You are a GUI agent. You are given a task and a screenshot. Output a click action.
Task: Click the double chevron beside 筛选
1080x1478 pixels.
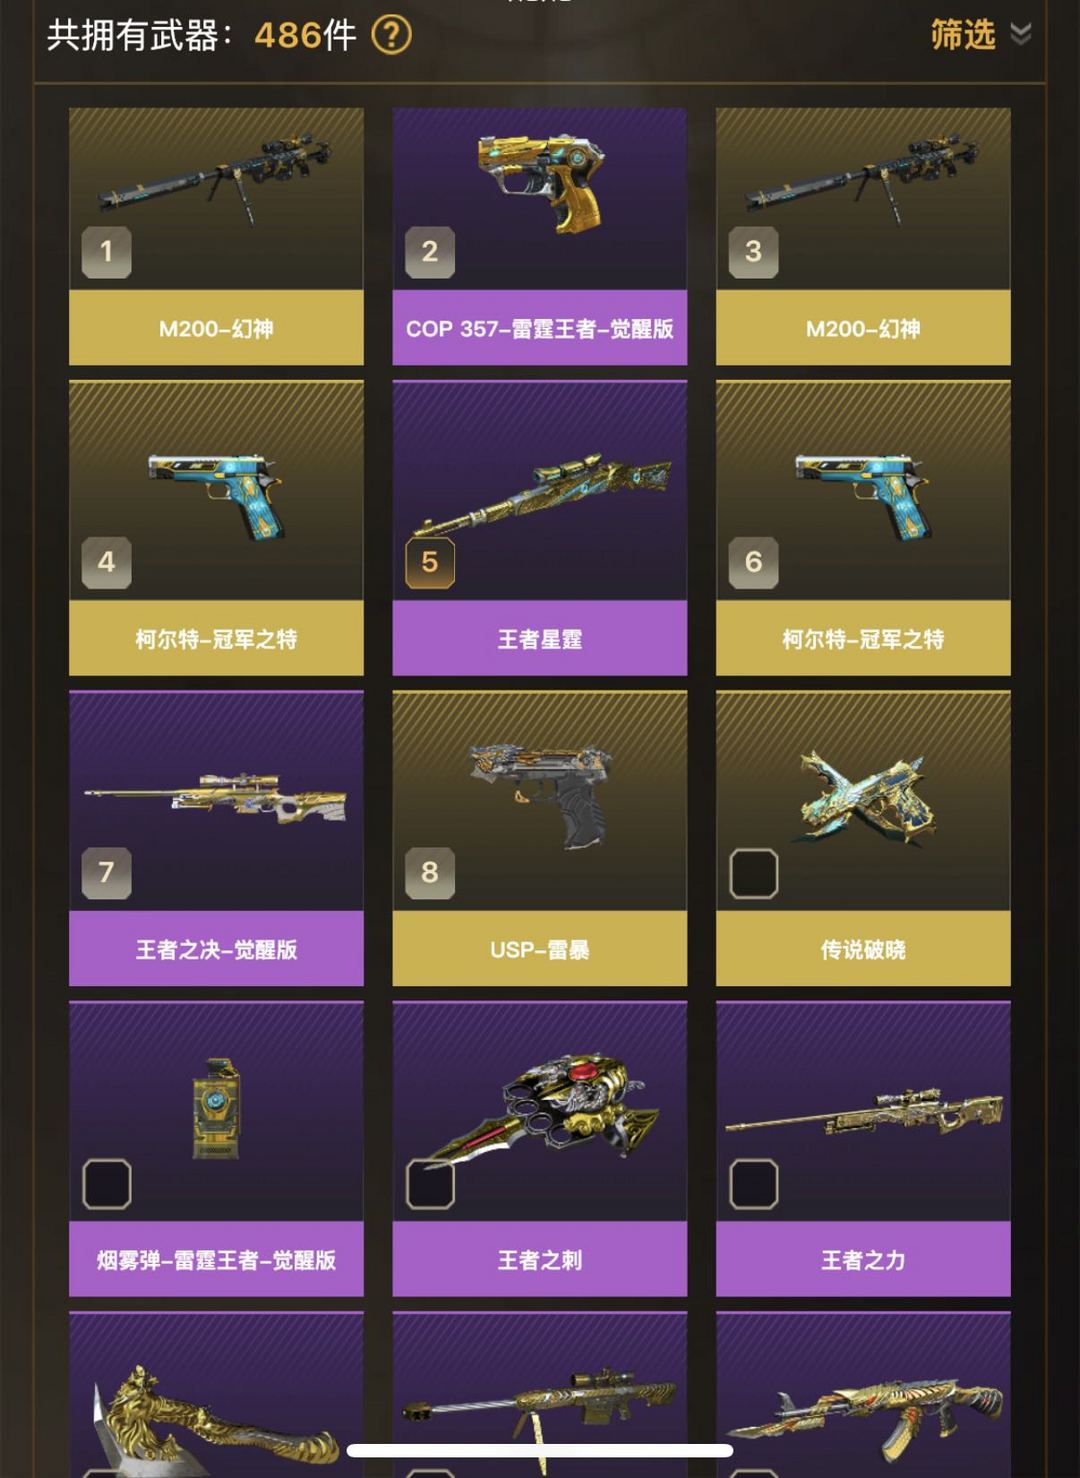[x=1020, y=35]
